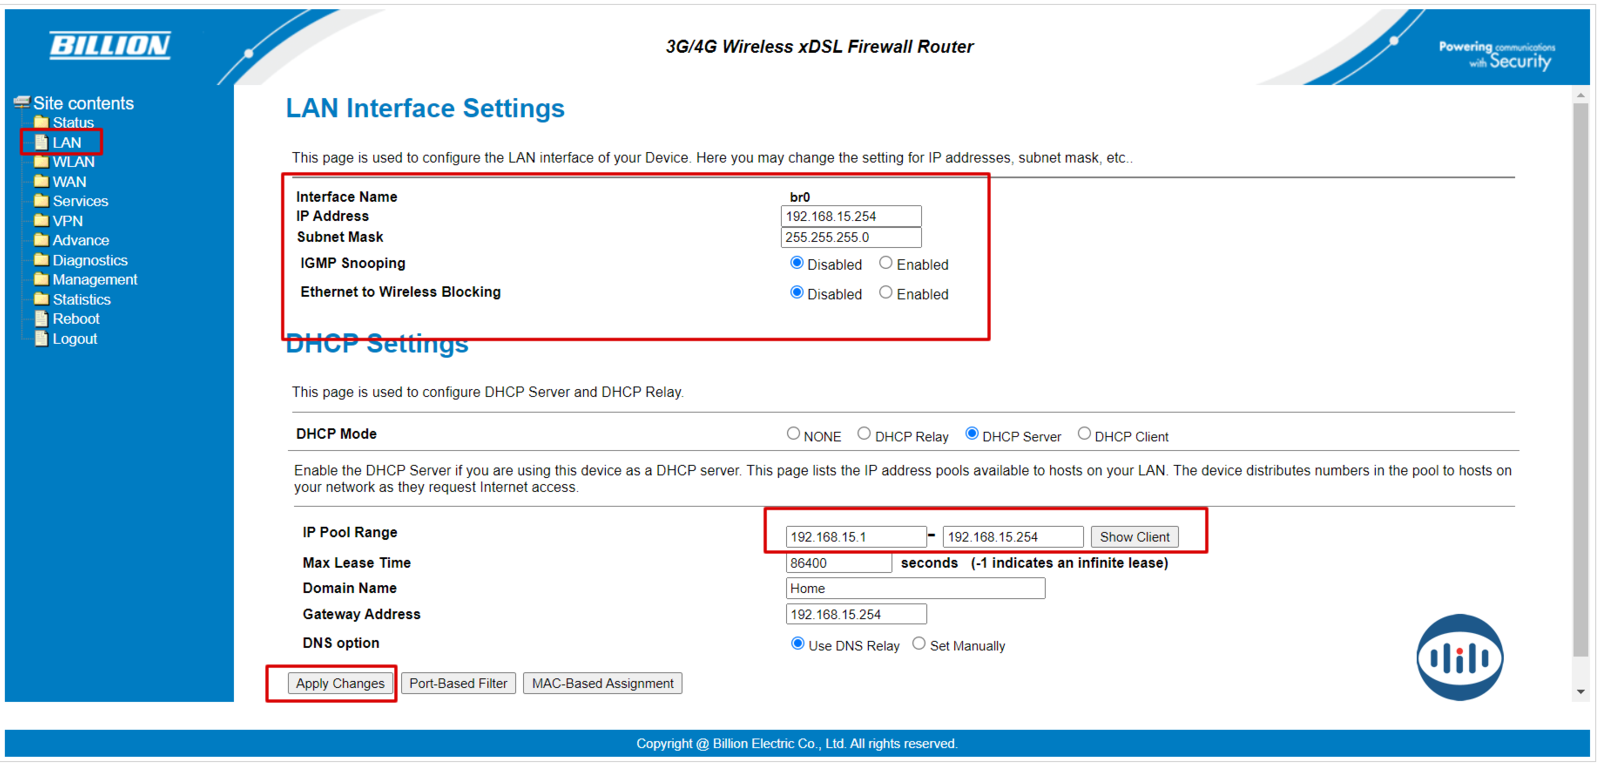Click the Logout page icon
This screenshot has width=1600, height=765.
pos(41,339)
